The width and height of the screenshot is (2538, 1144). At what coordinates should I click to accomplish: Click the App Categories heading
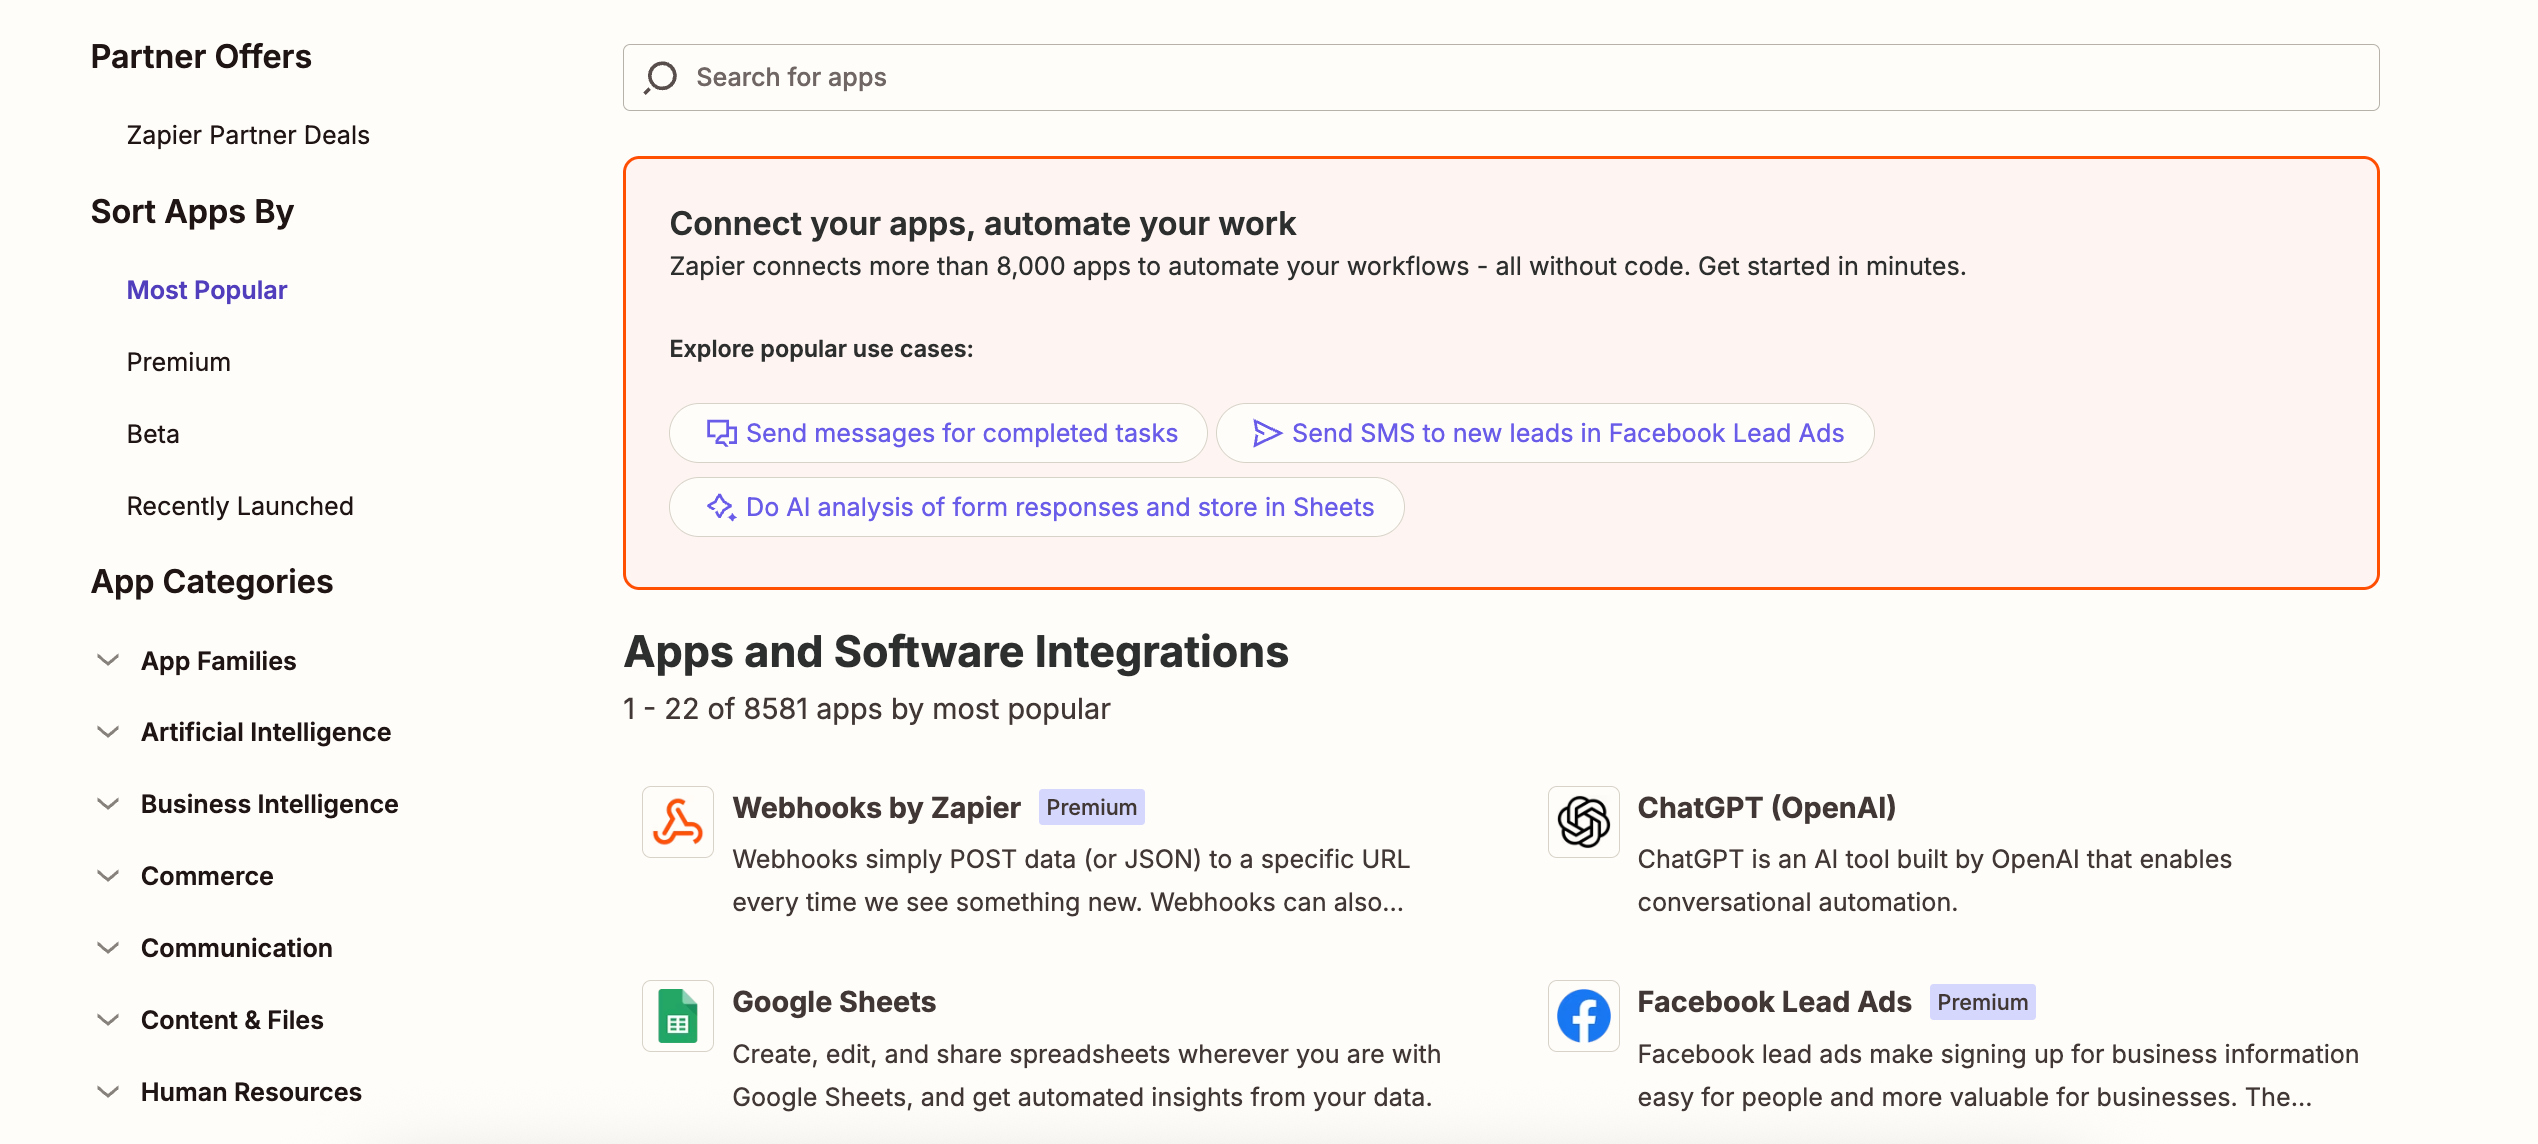[212, 582]
